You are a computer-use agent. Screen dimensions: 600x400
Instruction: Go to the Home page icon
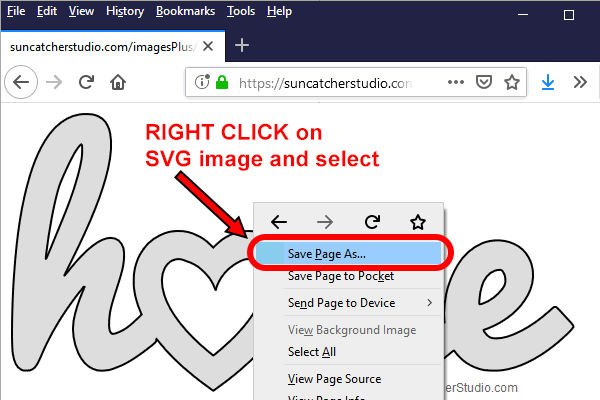(x=119, y=83)
